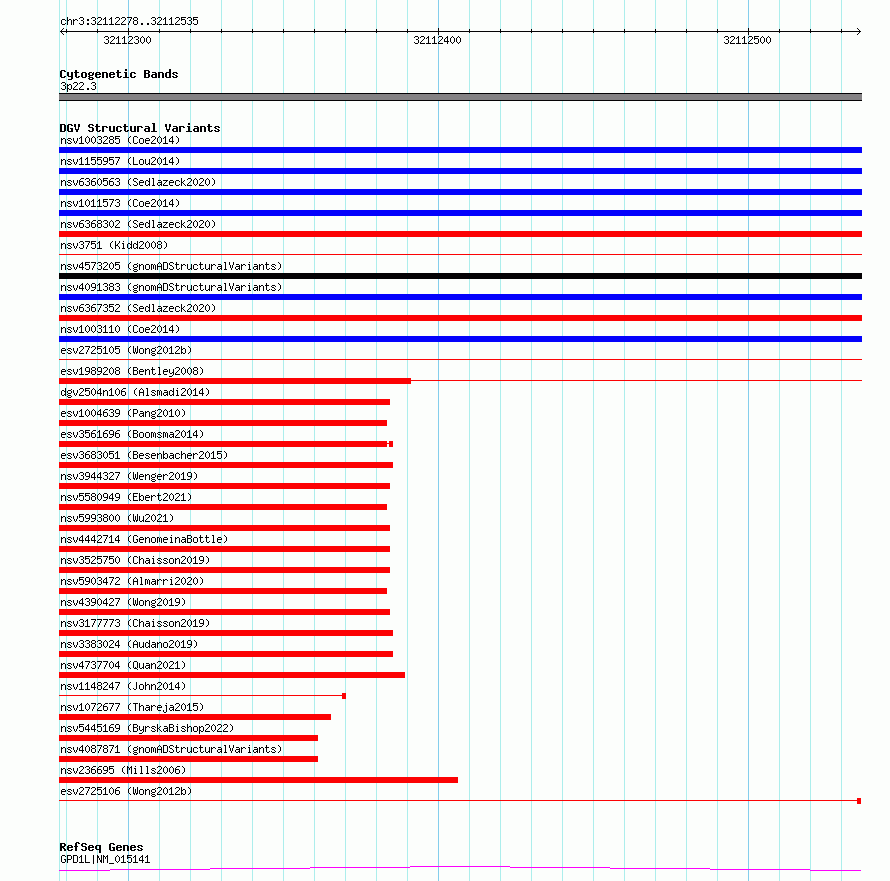Click the gray 3p22.3 cytogenetic band bar
This screenshot has width=890, height=881.
(x=460, y=97)
